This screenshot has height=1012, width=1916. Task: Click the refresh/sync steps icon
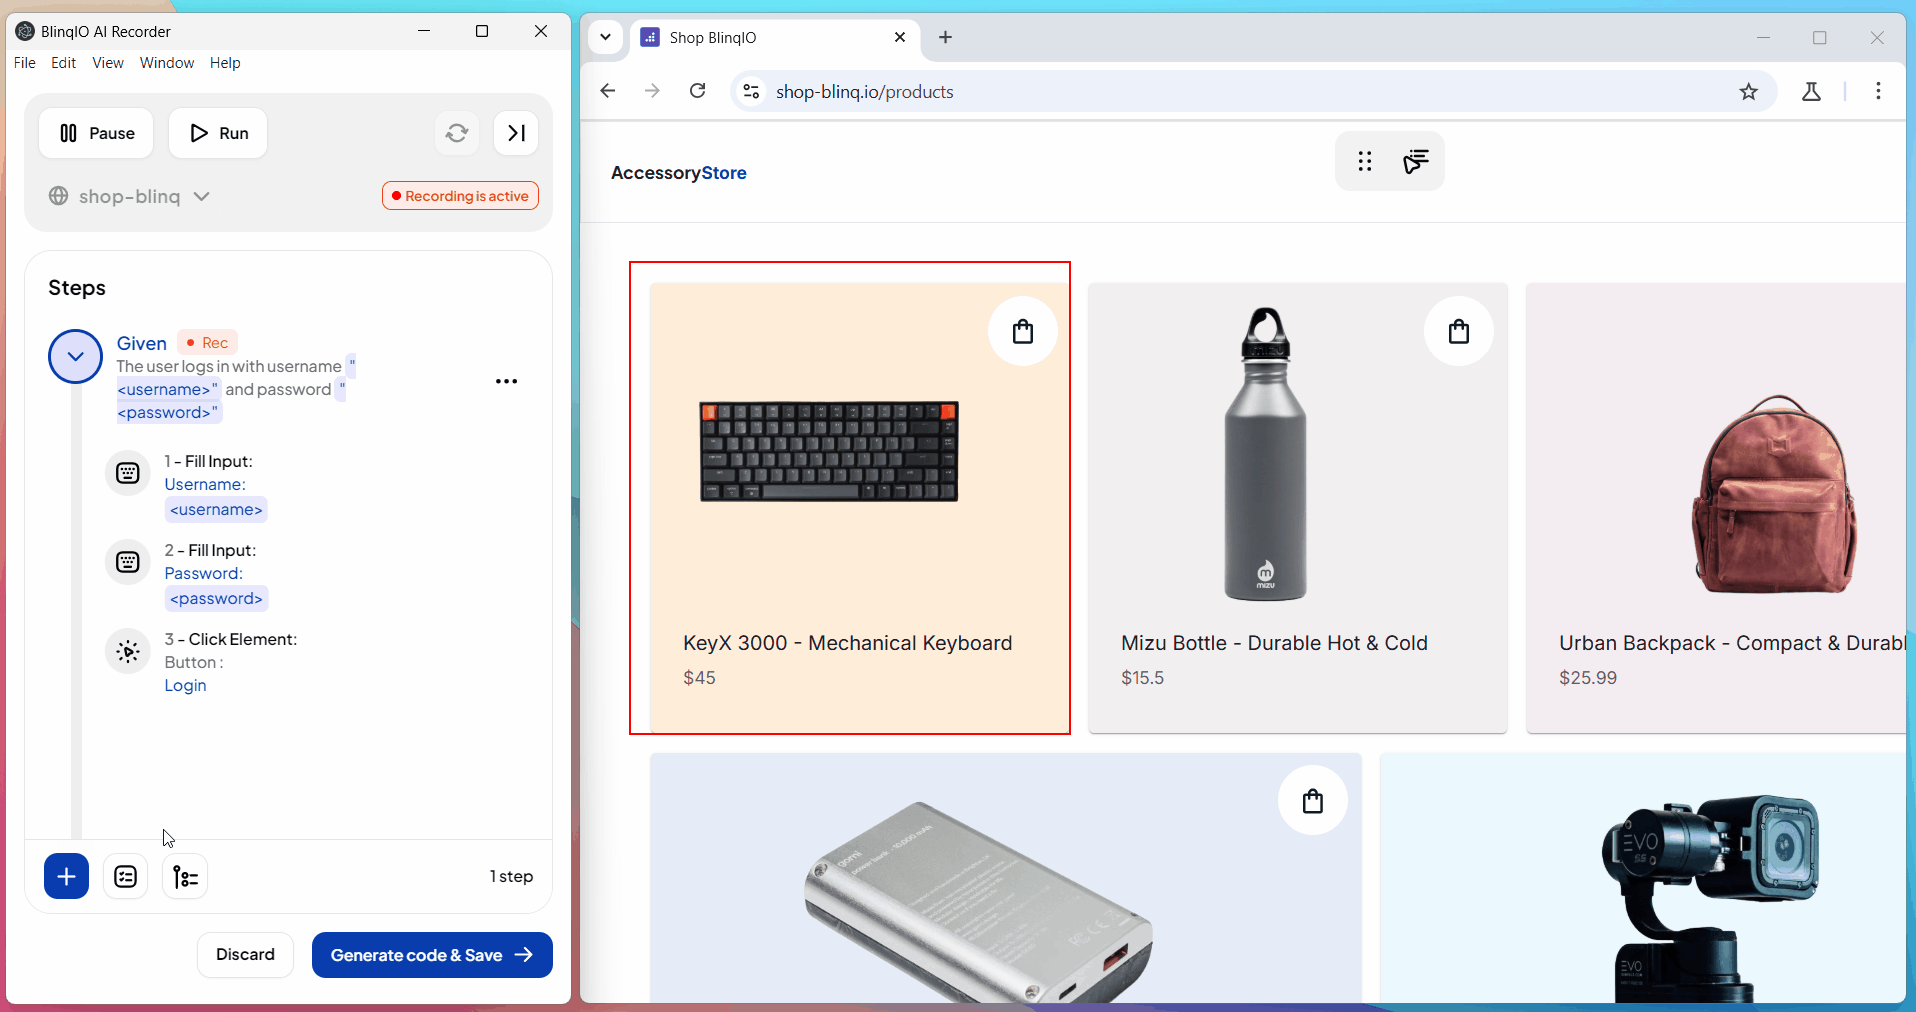[456, 133]
